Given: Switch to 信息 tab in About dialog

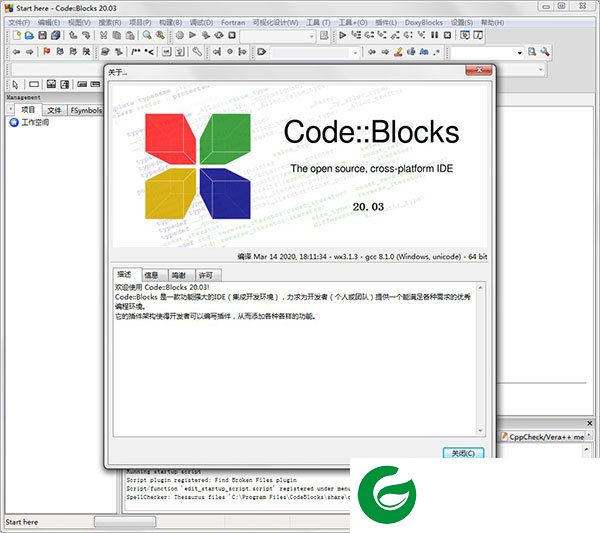Looking at the screenshot, I should pos(155,275).
